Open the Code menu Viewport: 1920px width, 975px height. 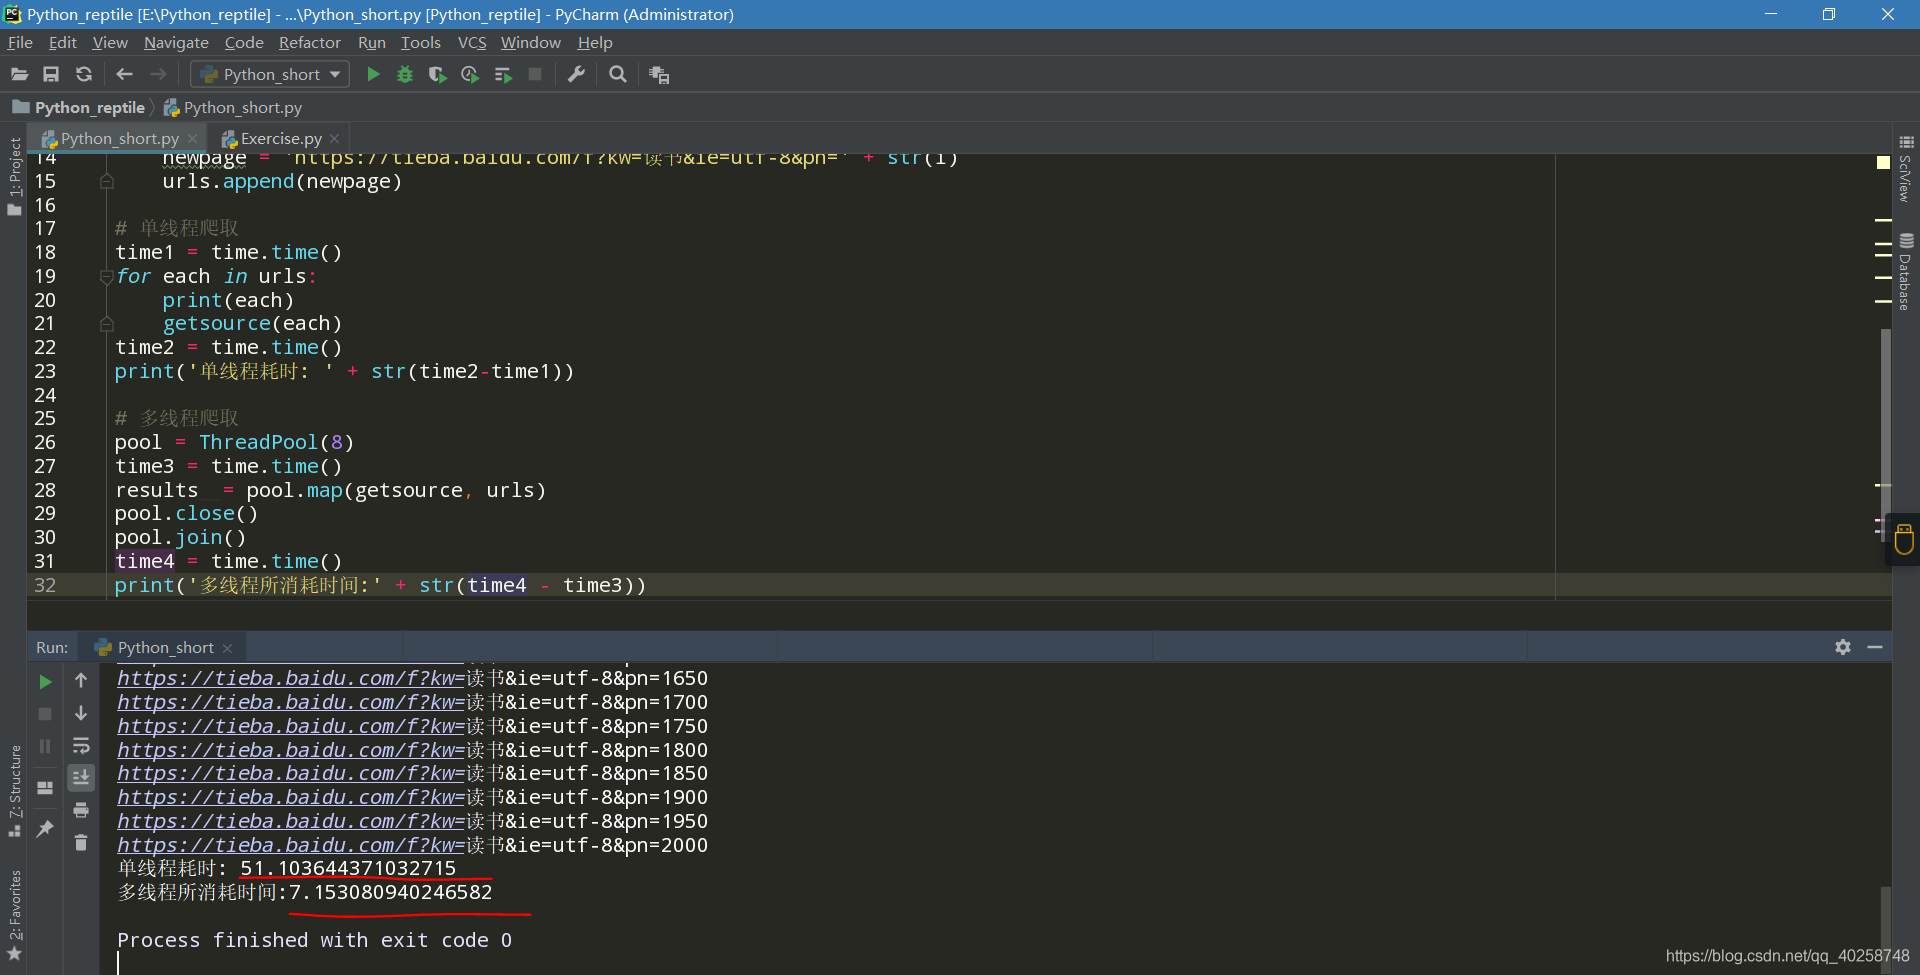click(244, 42)
